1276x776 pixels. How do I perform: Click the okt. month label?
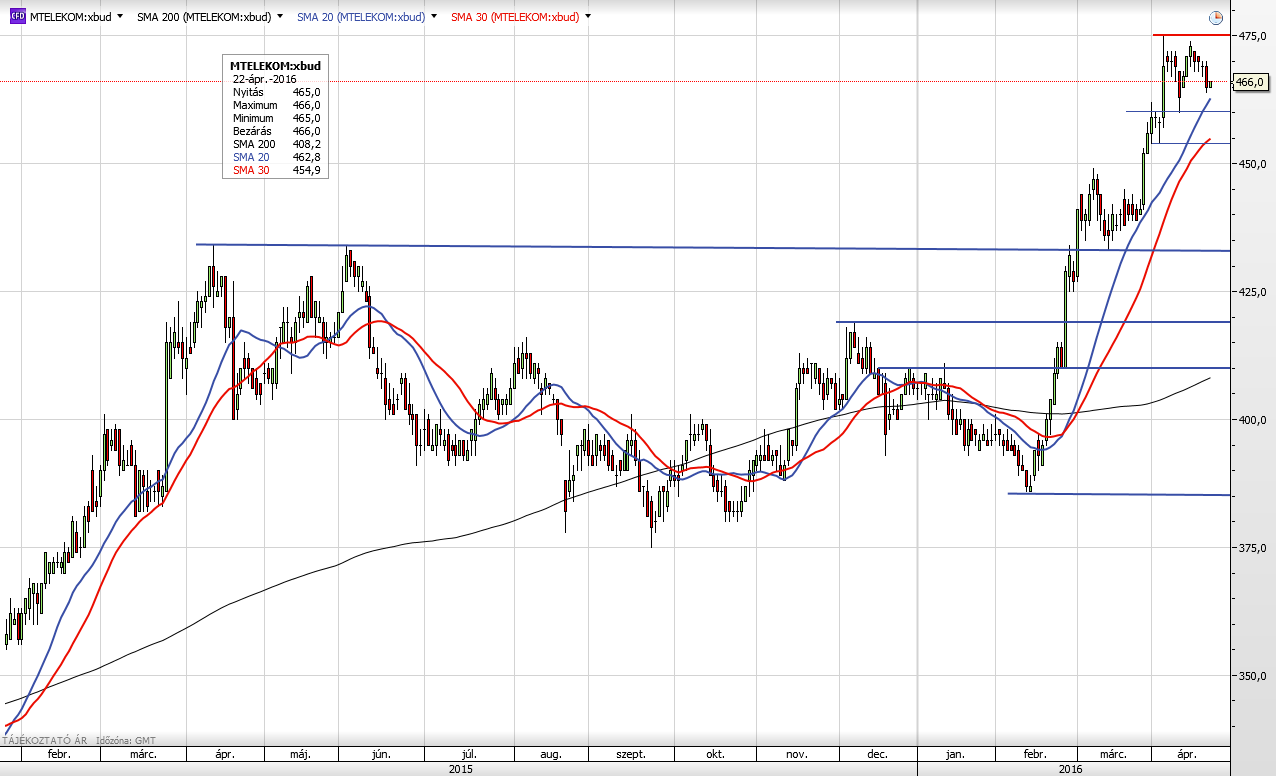[715, 755]
